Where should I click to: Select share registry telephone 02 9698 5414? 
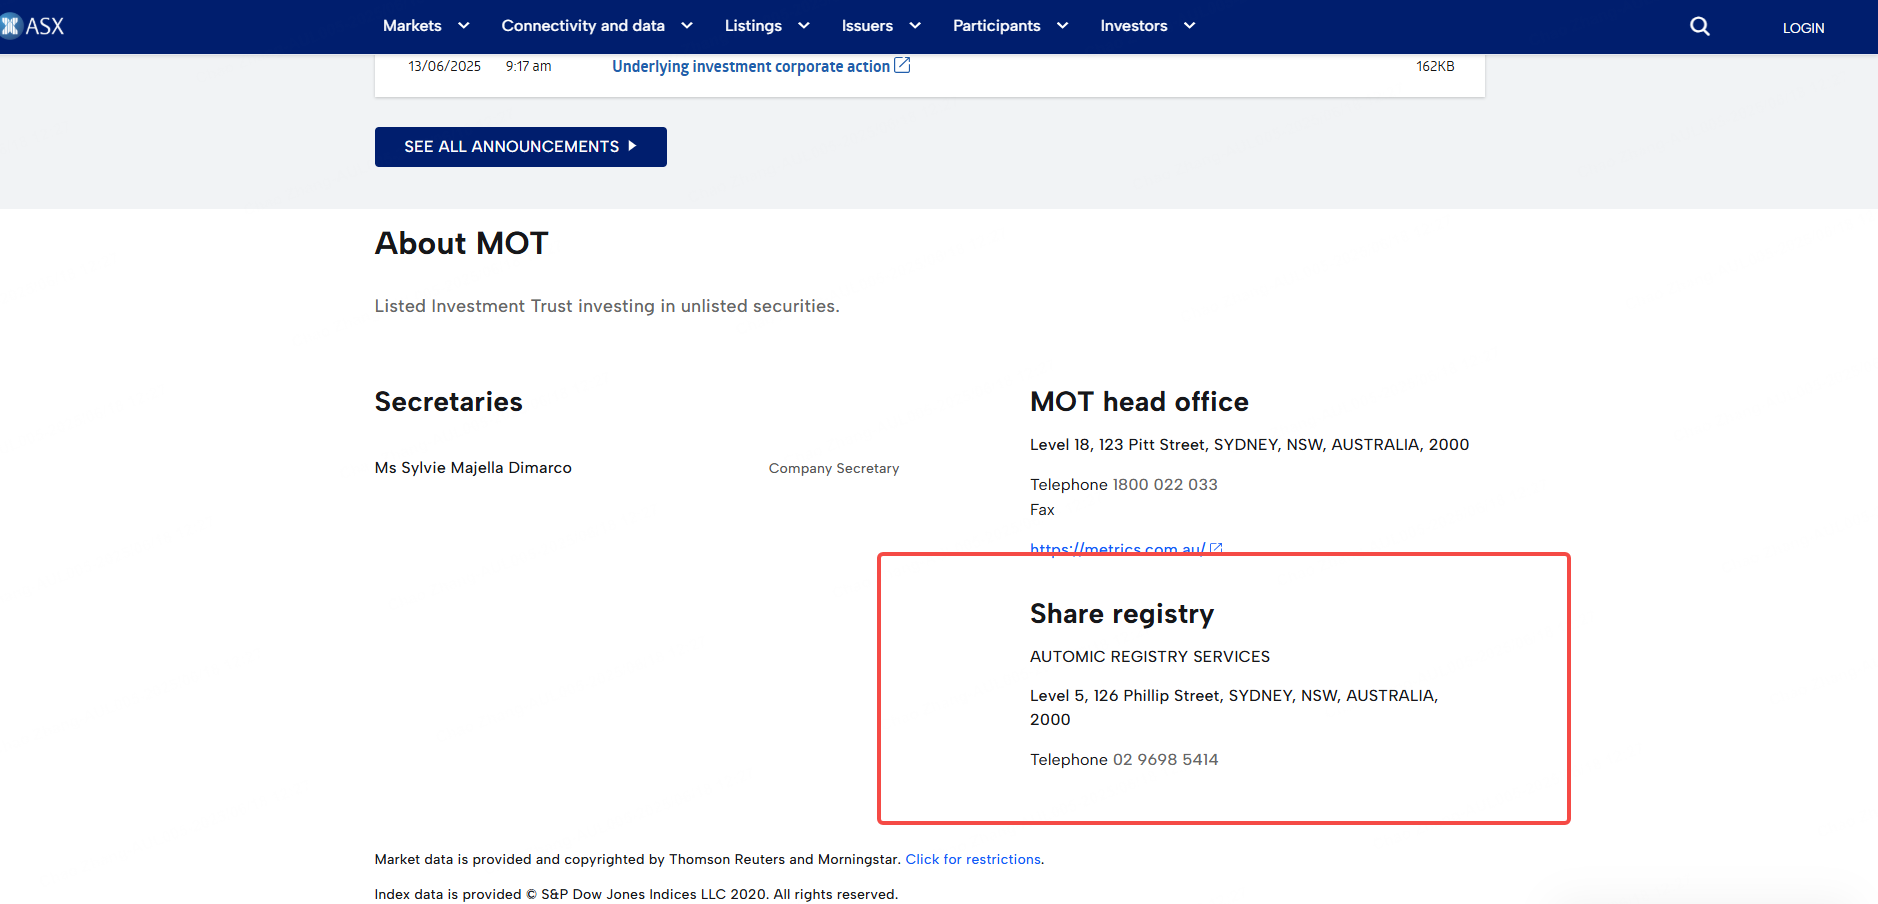(x=1165, y=759)
